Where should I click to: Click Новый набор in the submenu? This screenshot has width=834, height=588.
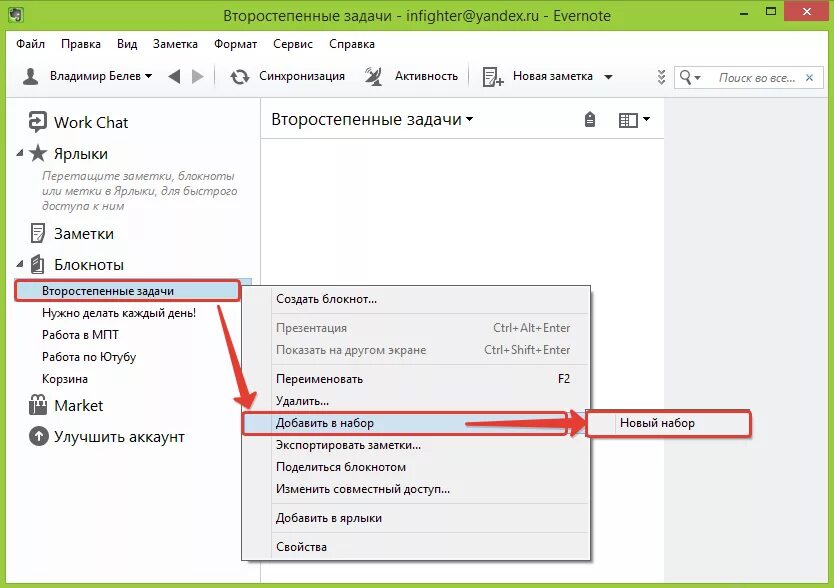[x=668, y=423]
